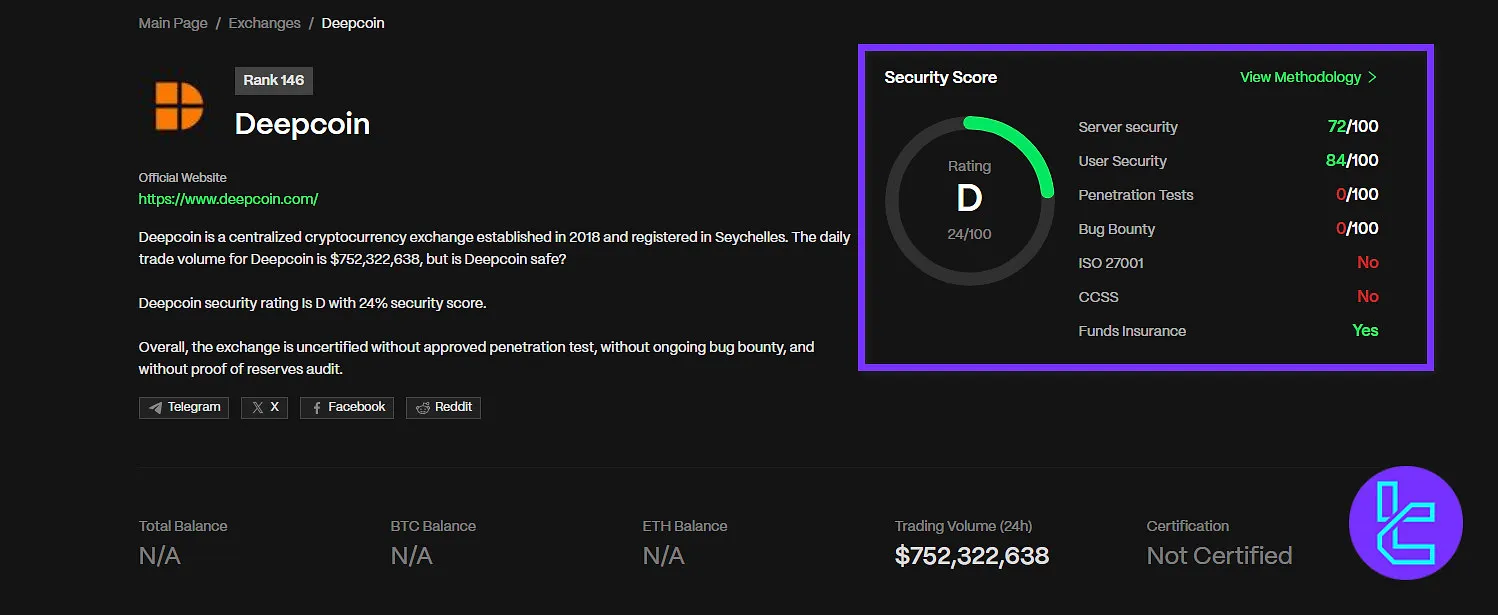Click the Bug Bounty label

pos(1116,229)
